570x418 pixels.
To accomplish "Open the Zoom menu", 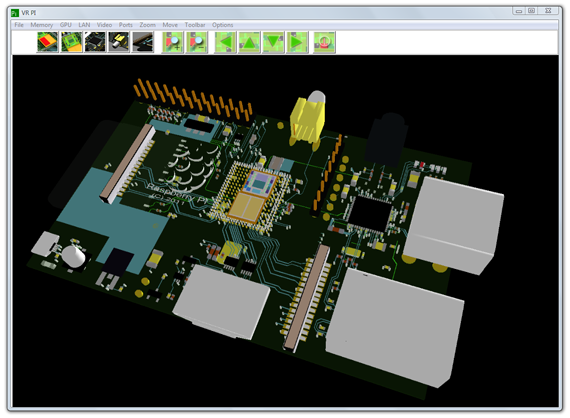I will pyautogui.click(x=147, y=25).
